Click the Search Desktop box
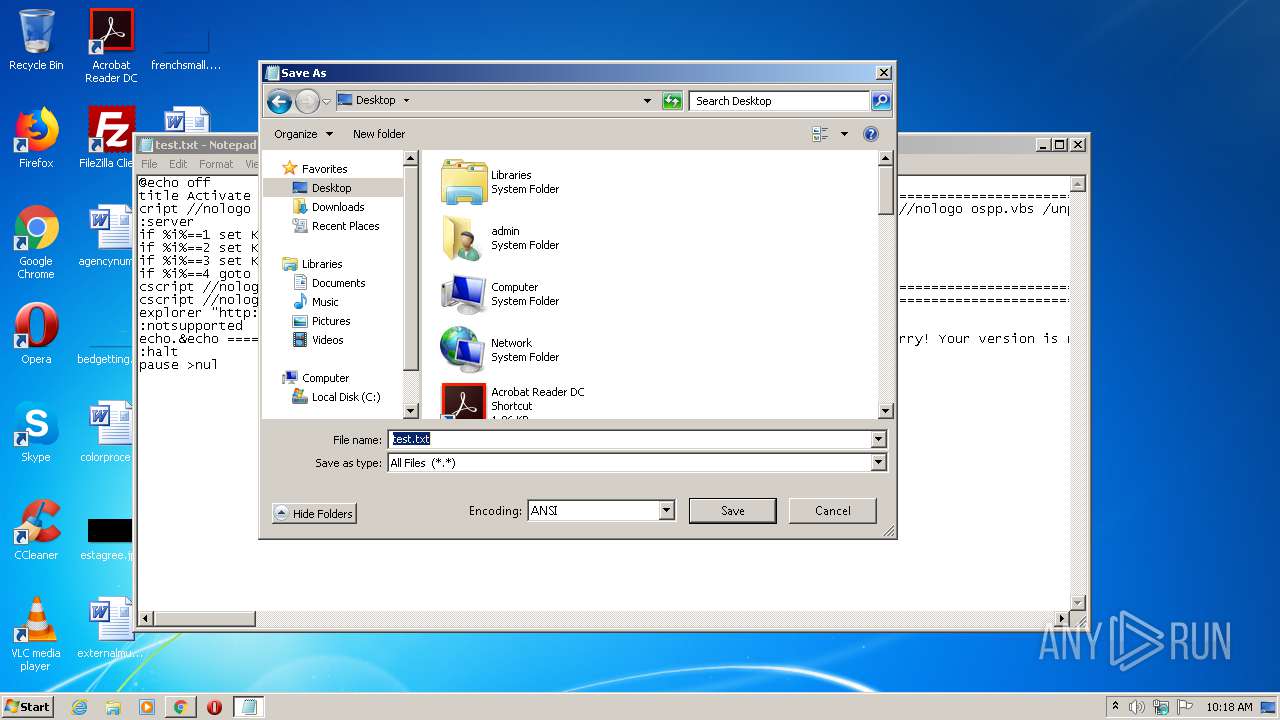This screenshot has width=1280, height=720. click(780, 101)
